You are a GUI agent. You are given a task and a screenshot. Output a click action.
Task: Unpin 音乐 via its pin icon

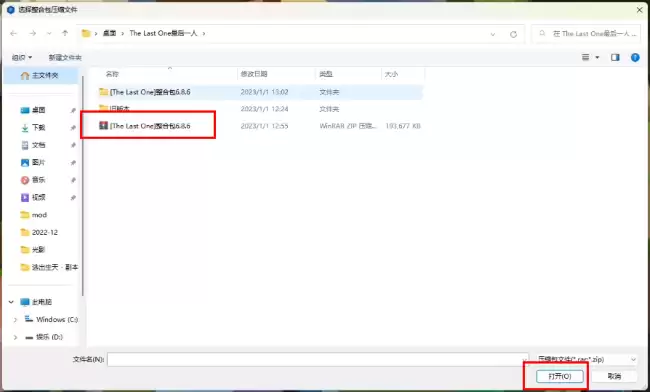coord(73,180)
